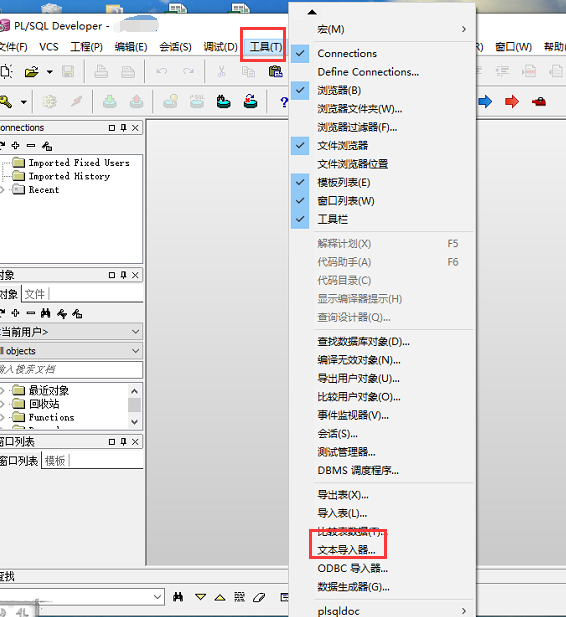Toggle the 文件浏览器 checked menu item
Screen dimensions: 566x617
click(383, 146)
